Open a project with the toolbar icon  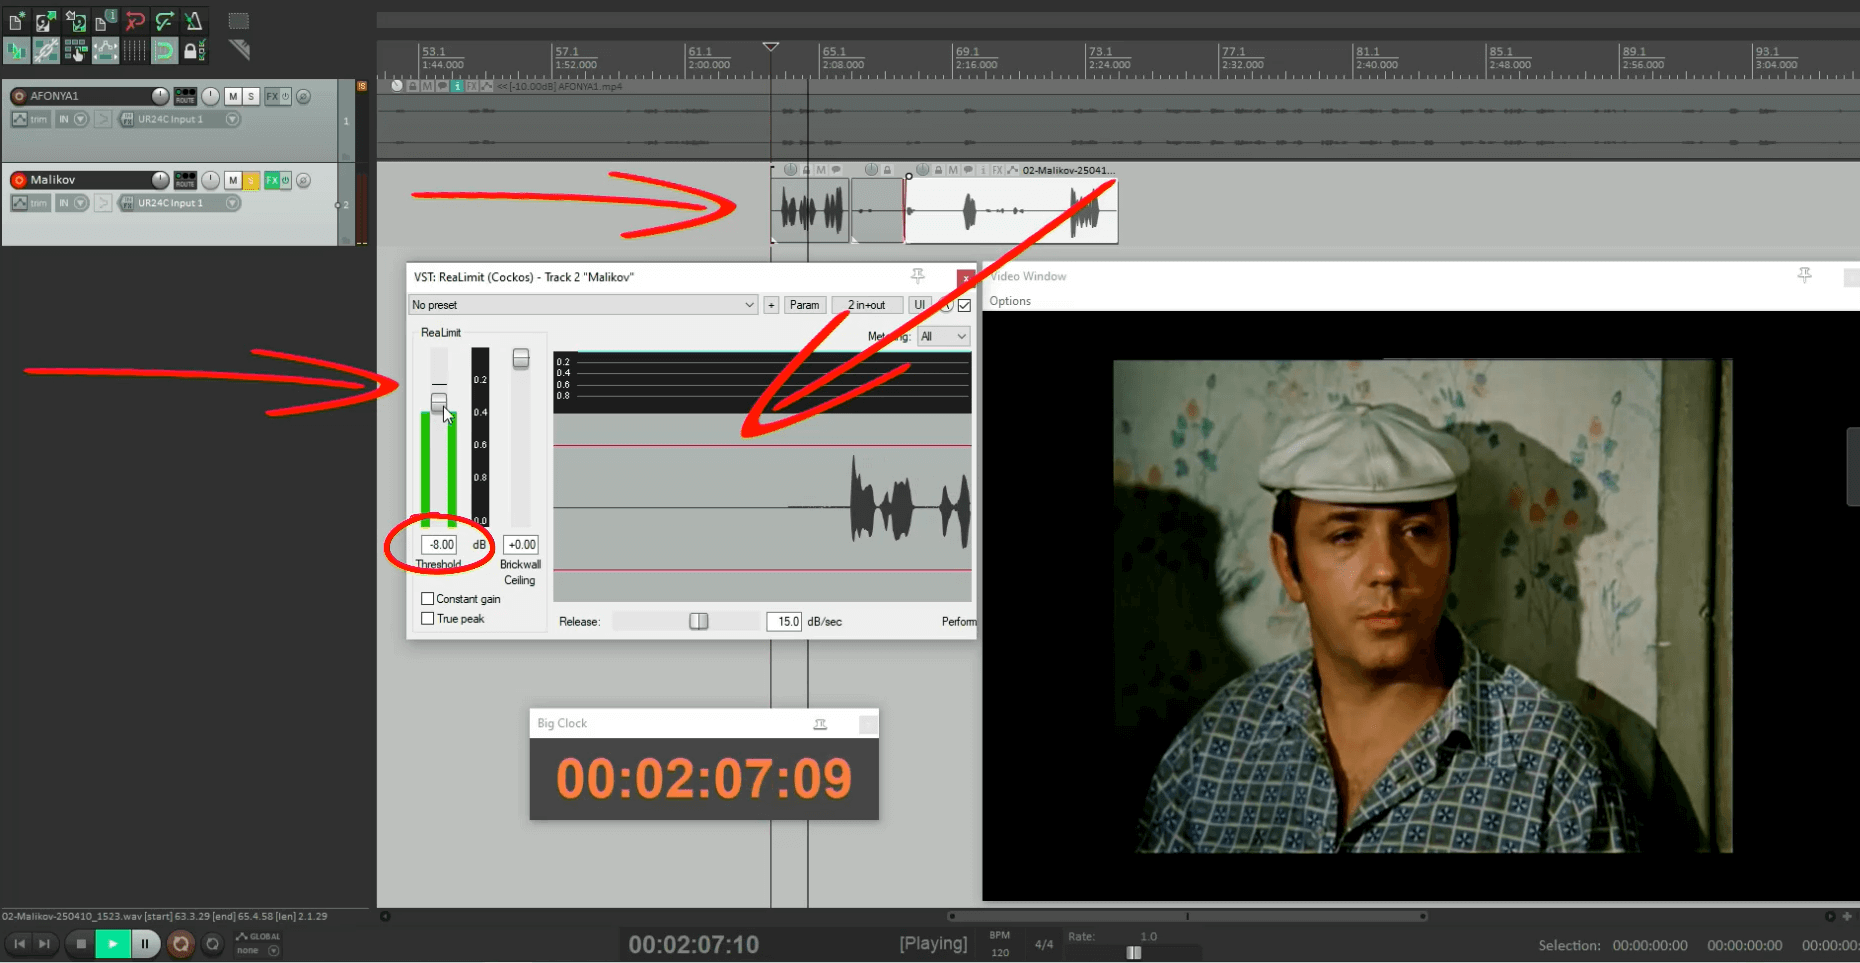(46, 20)
